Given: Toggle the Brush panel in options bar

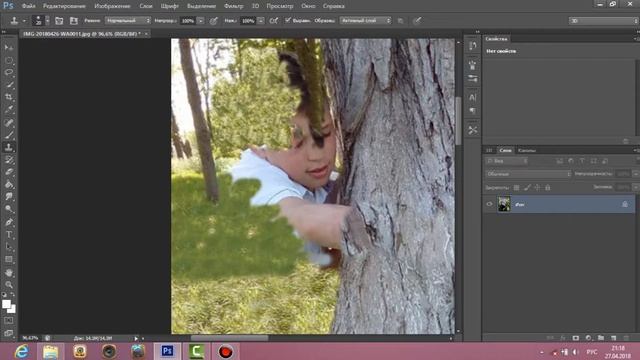Looking at the screenshot, I should tap(59, 20).
